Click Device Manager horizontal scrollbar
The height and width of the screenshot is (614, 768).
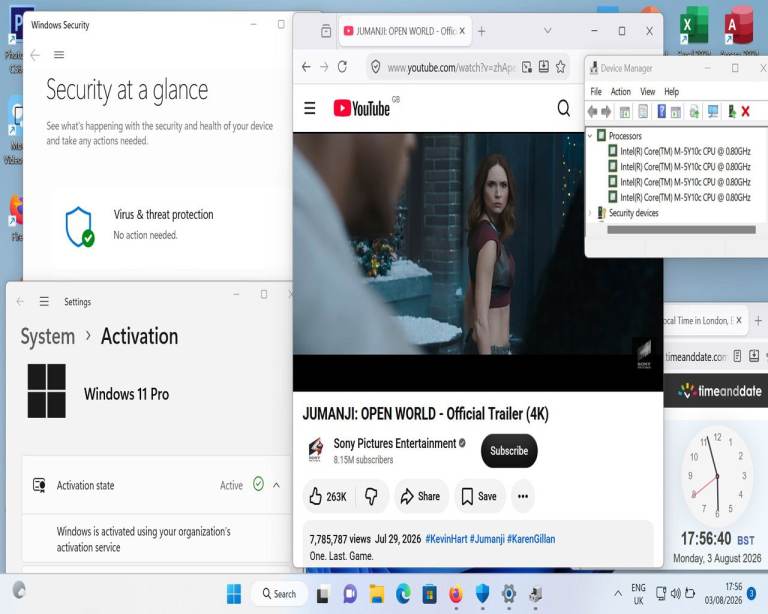click(x=681, y=230)
